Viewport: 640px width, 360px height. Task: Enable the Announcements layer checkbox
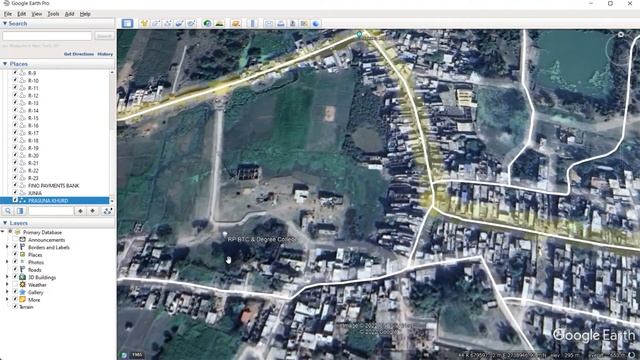pos(15,240)
